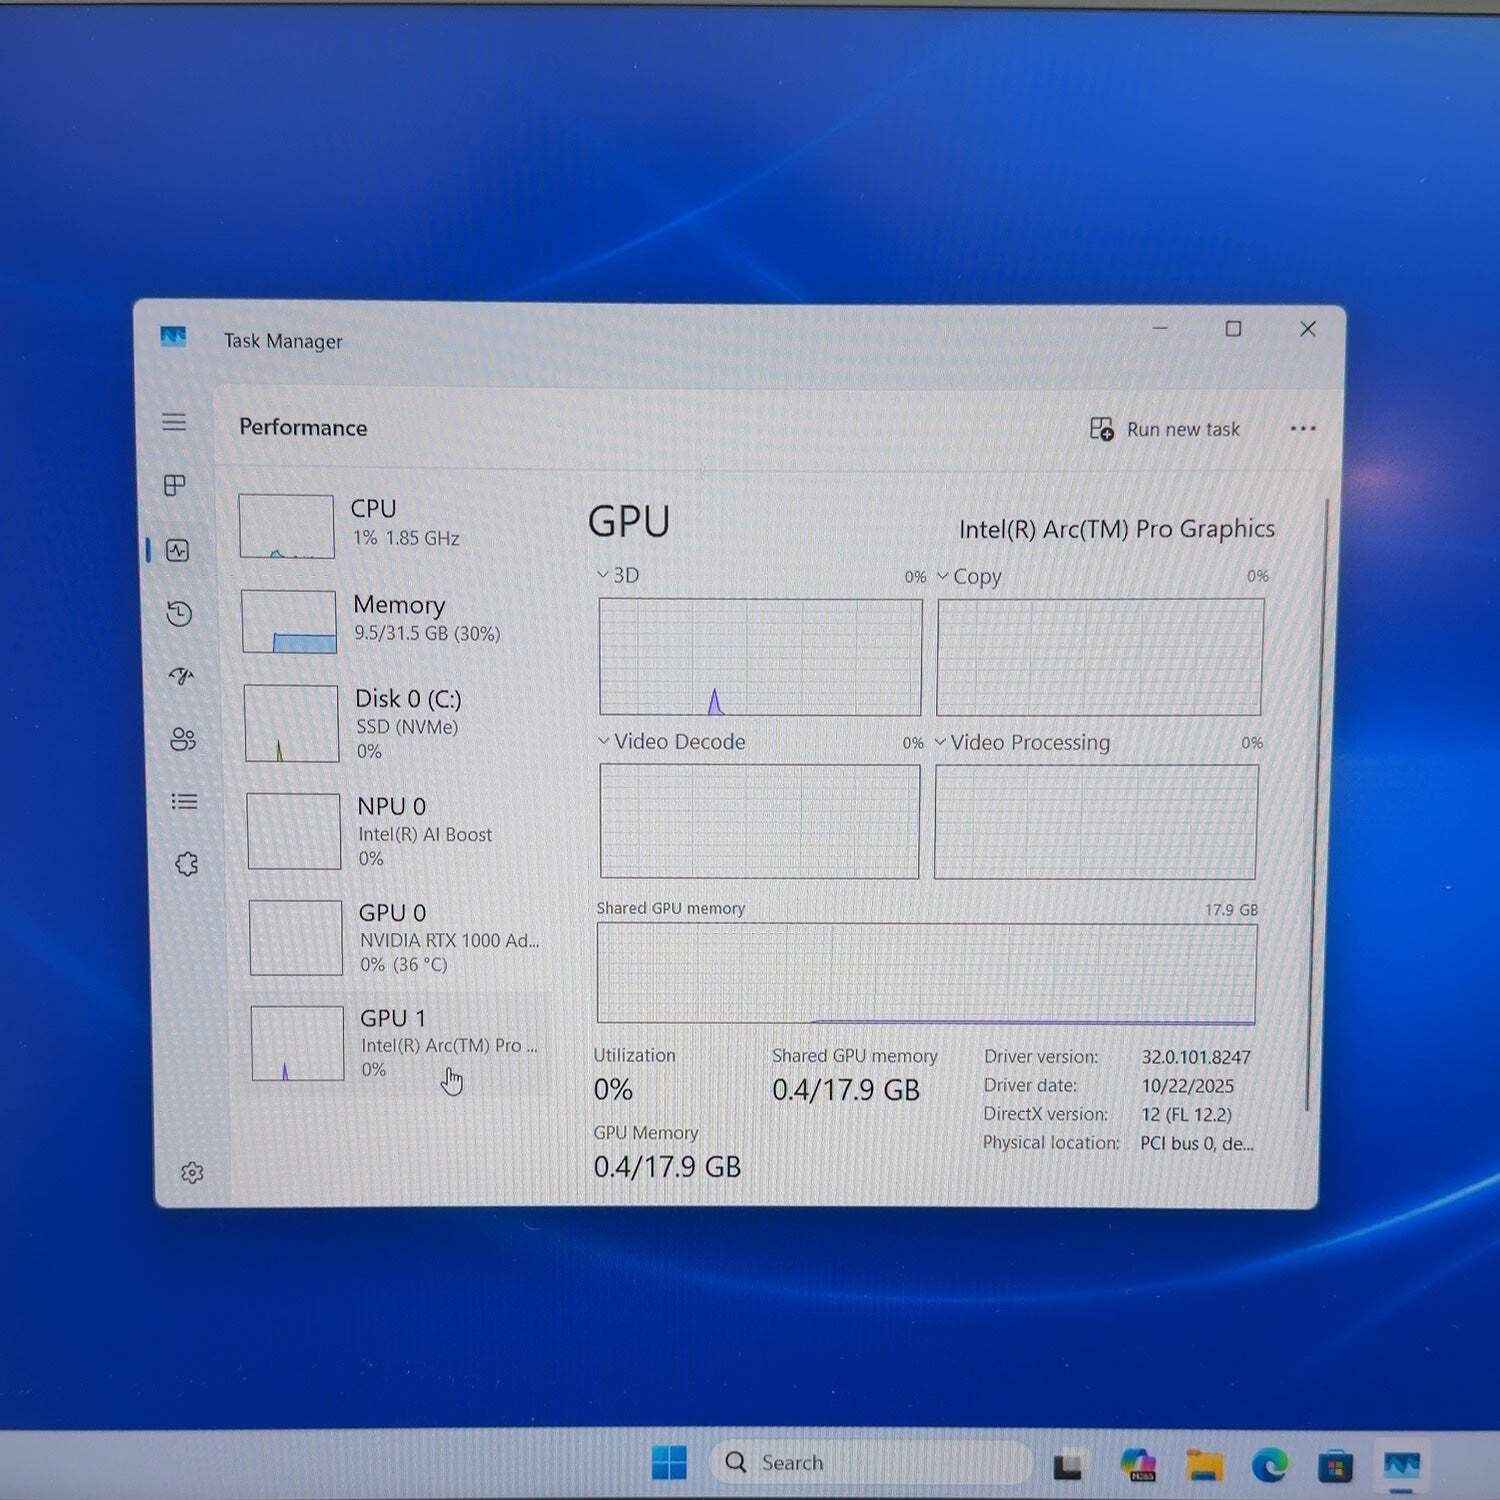Click the Shared GPU memory 0.4/17.9 GB value
This screenshot has height=1500, width=1500.
click(846, 1089)
